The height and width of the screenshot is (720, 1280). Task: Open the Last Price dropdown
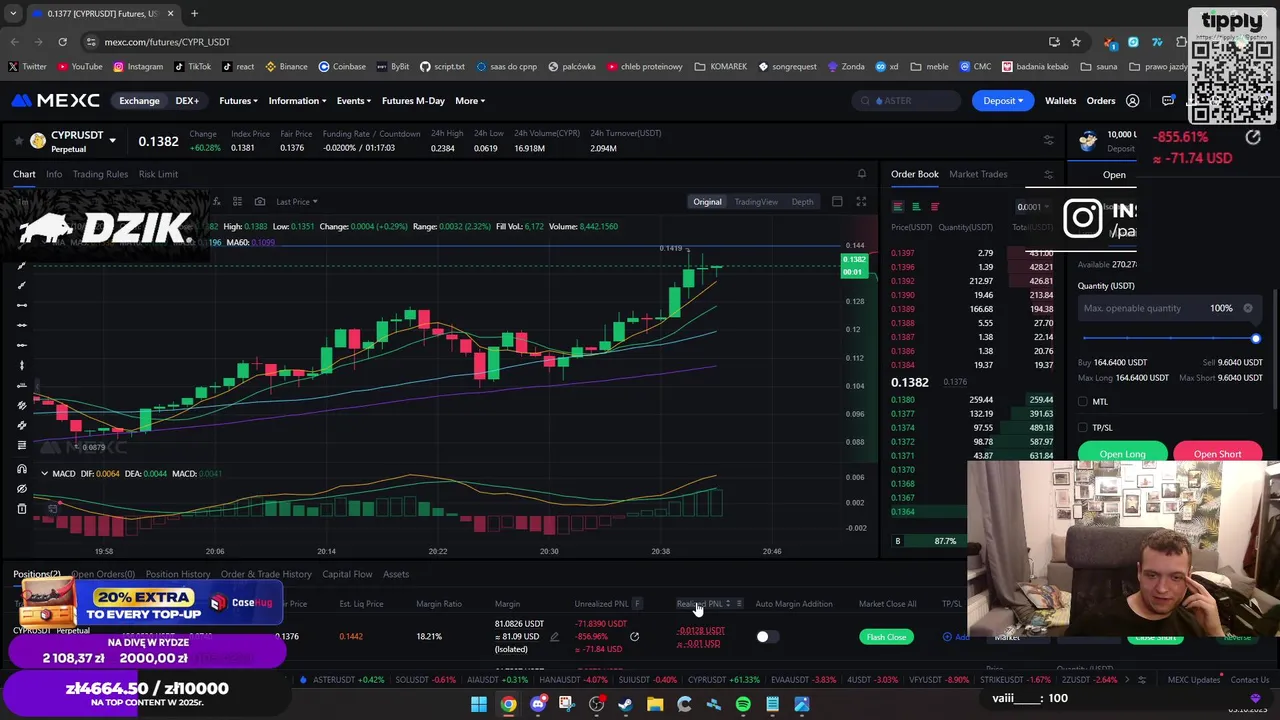(x=297, y=202)
